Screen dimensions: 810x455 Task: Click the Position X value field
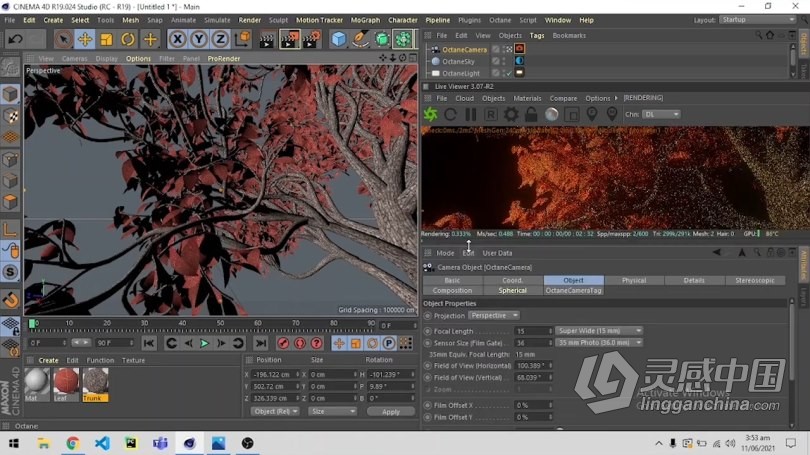click(x=273, y=374)
